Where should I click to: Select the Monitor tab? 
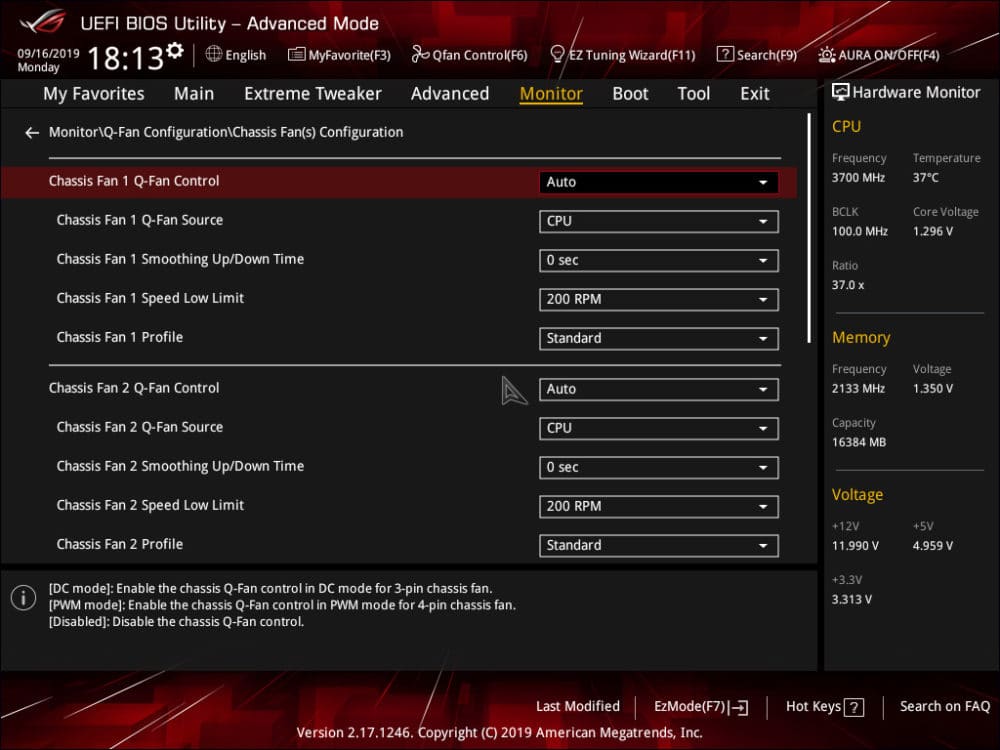pos(551,94)
